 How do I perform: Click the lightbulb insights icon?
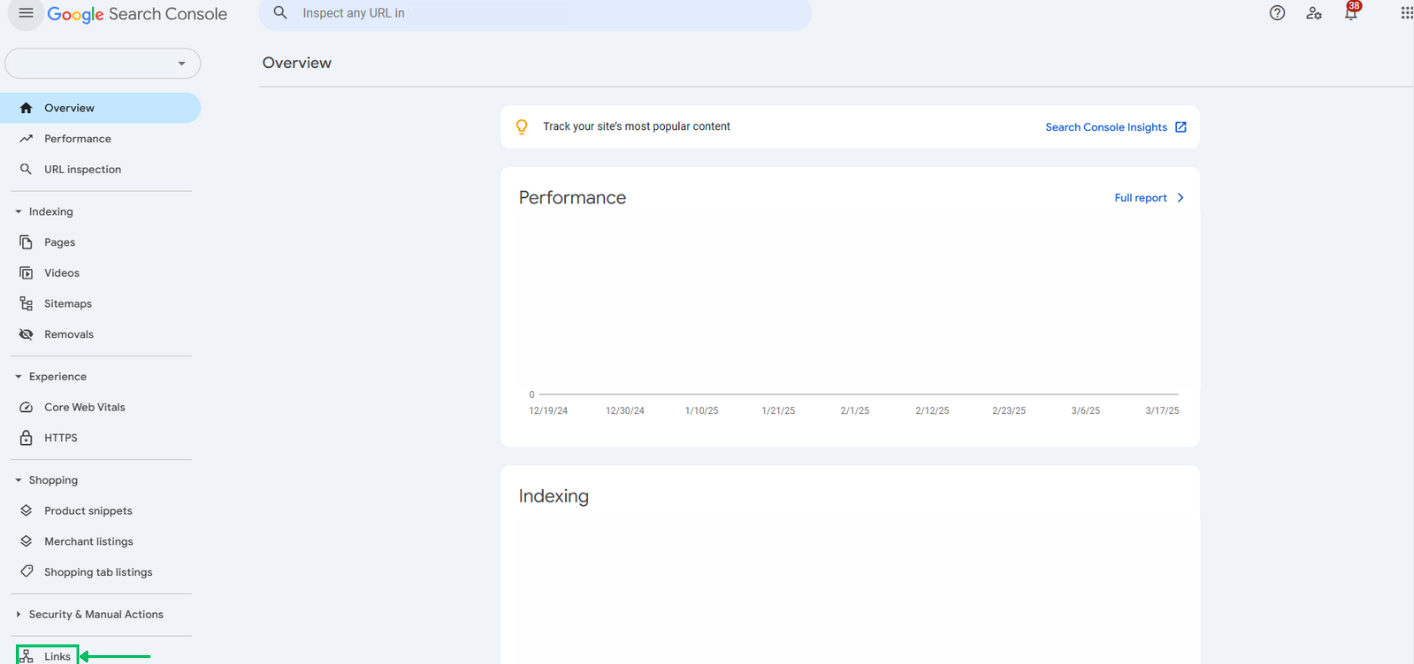(521, 127)
